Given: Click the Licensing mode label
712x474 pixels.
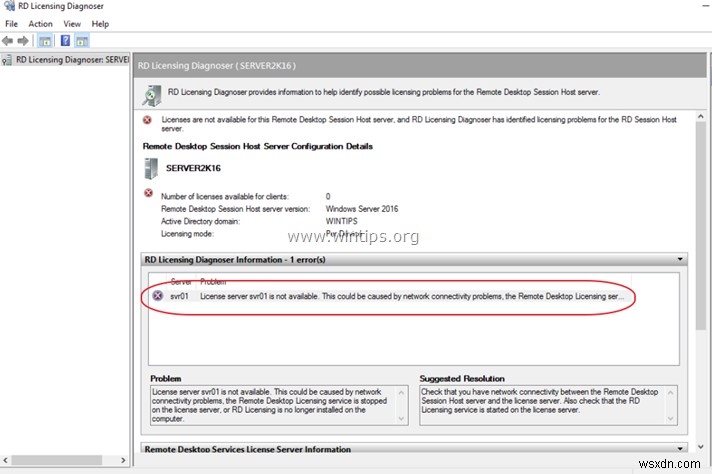Looking at the screenshot, I should tap(187, 234).
